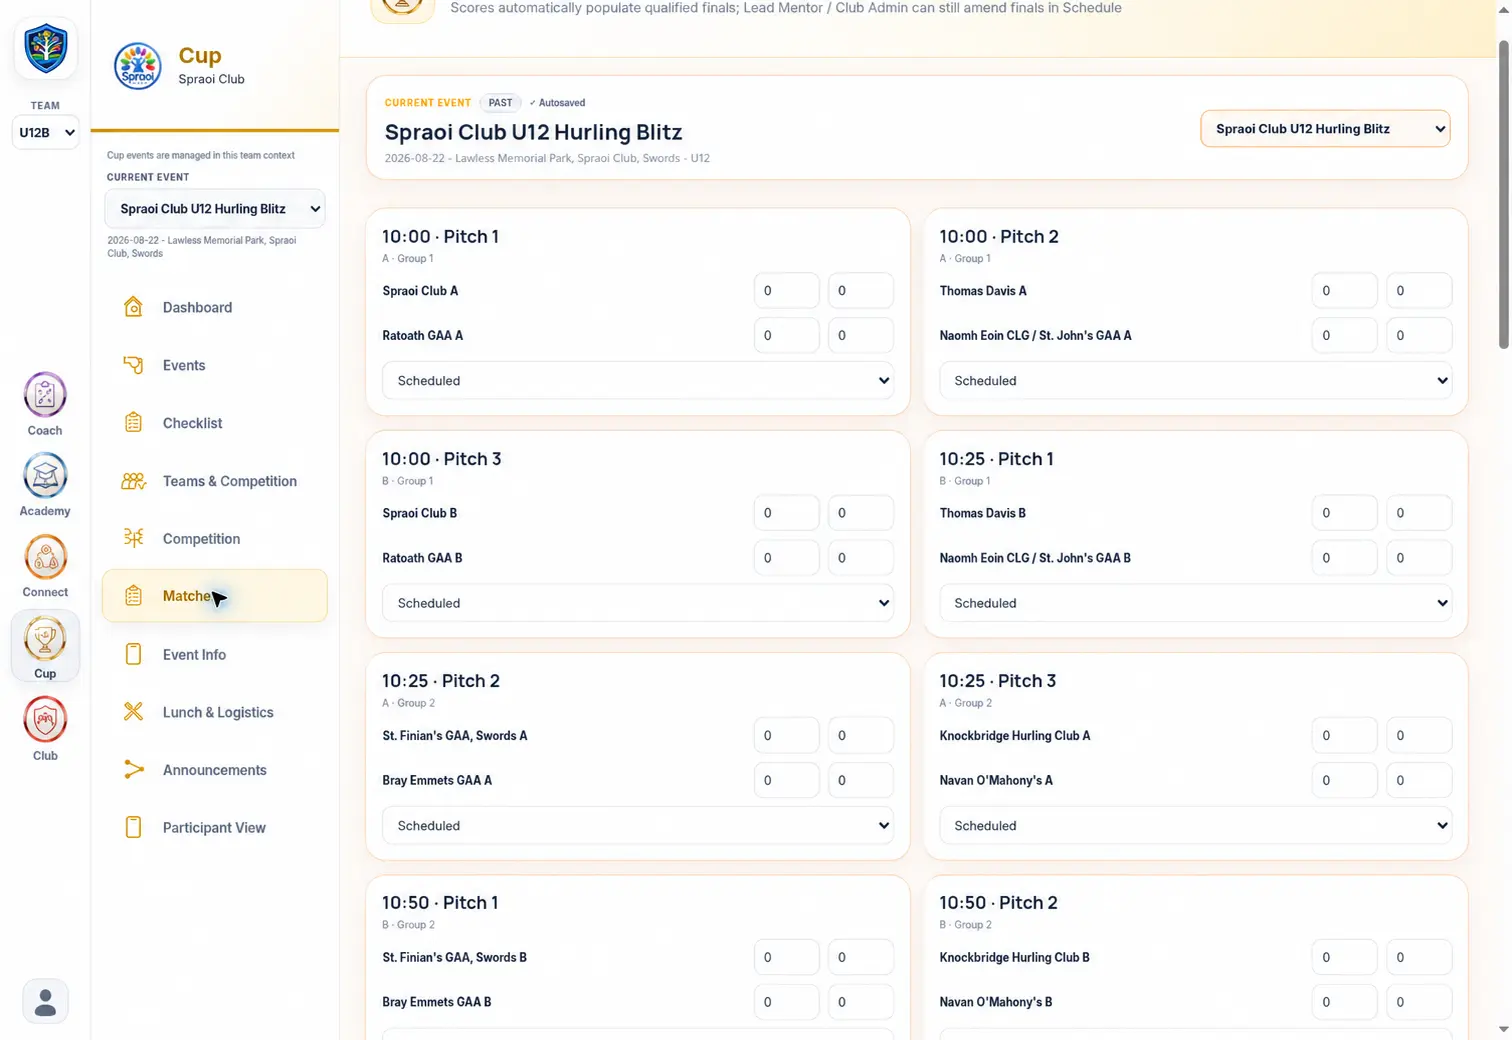The image size is (1512, 1040).
Task: Click the Participant View device icon
Action: [133, 827]
